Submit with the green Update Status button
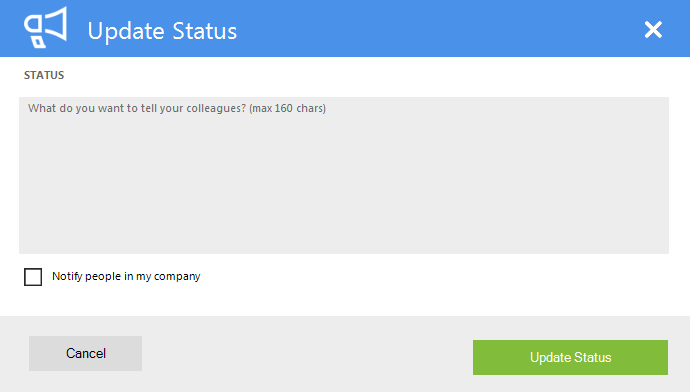The image size is (690, 392). tap(570, 357)
